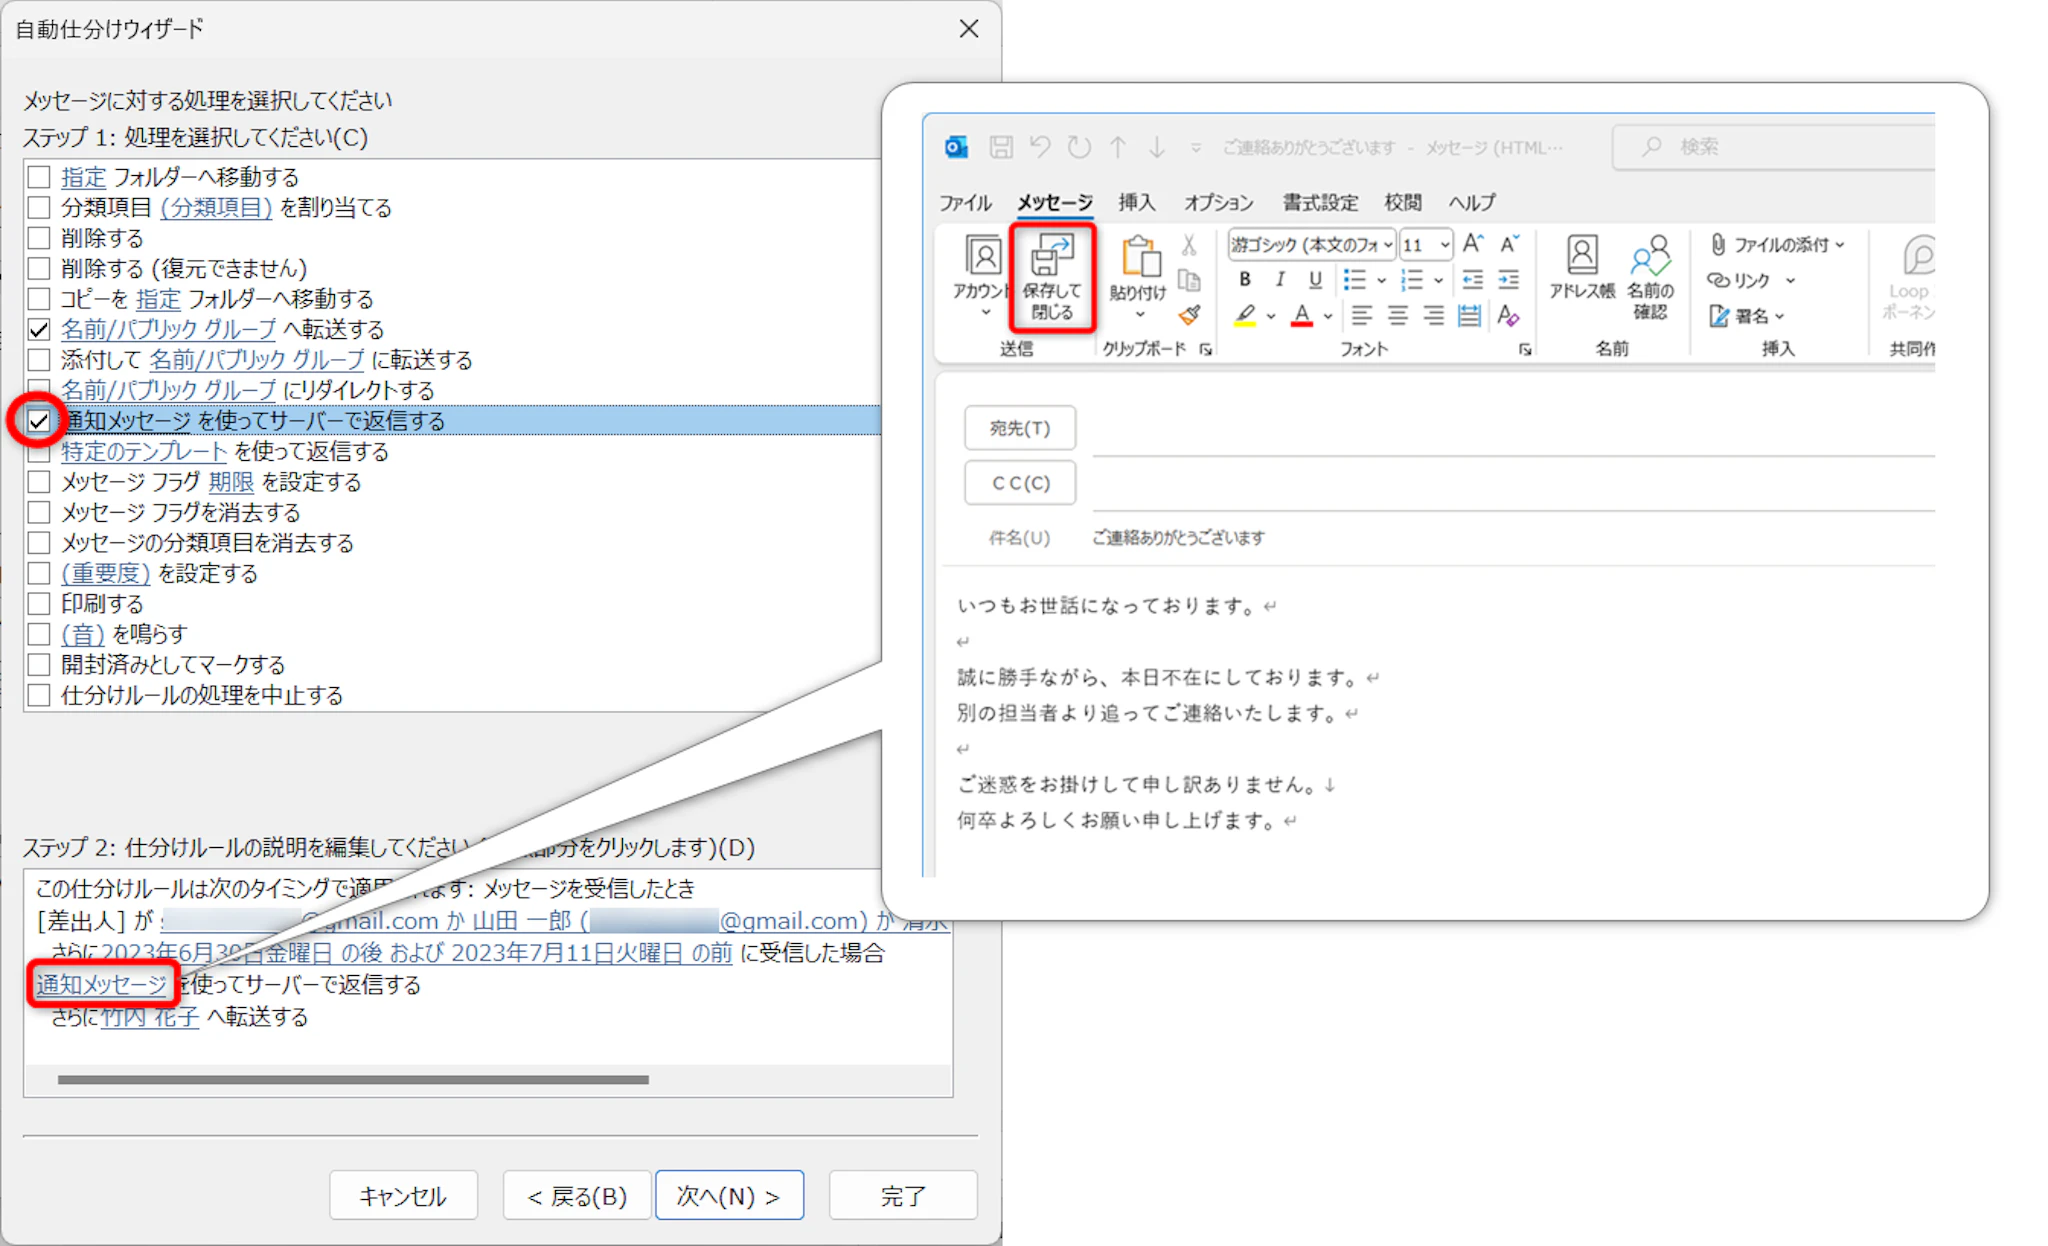Click the 次へ(N) > button
This screenshot has height=1246, width=2048.
pyautogui.click(x=729, y=1196)
